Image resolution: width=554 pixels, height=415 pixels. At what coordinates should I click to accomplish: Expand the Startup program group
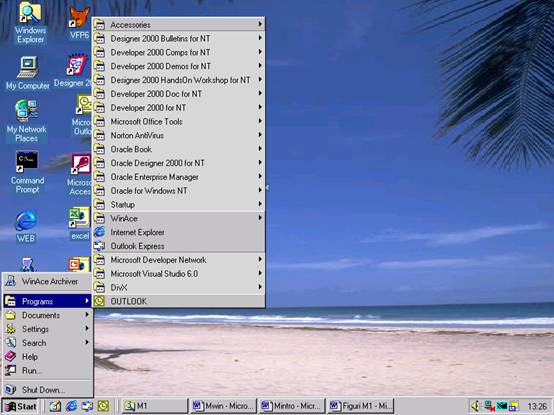click(178, 204)
